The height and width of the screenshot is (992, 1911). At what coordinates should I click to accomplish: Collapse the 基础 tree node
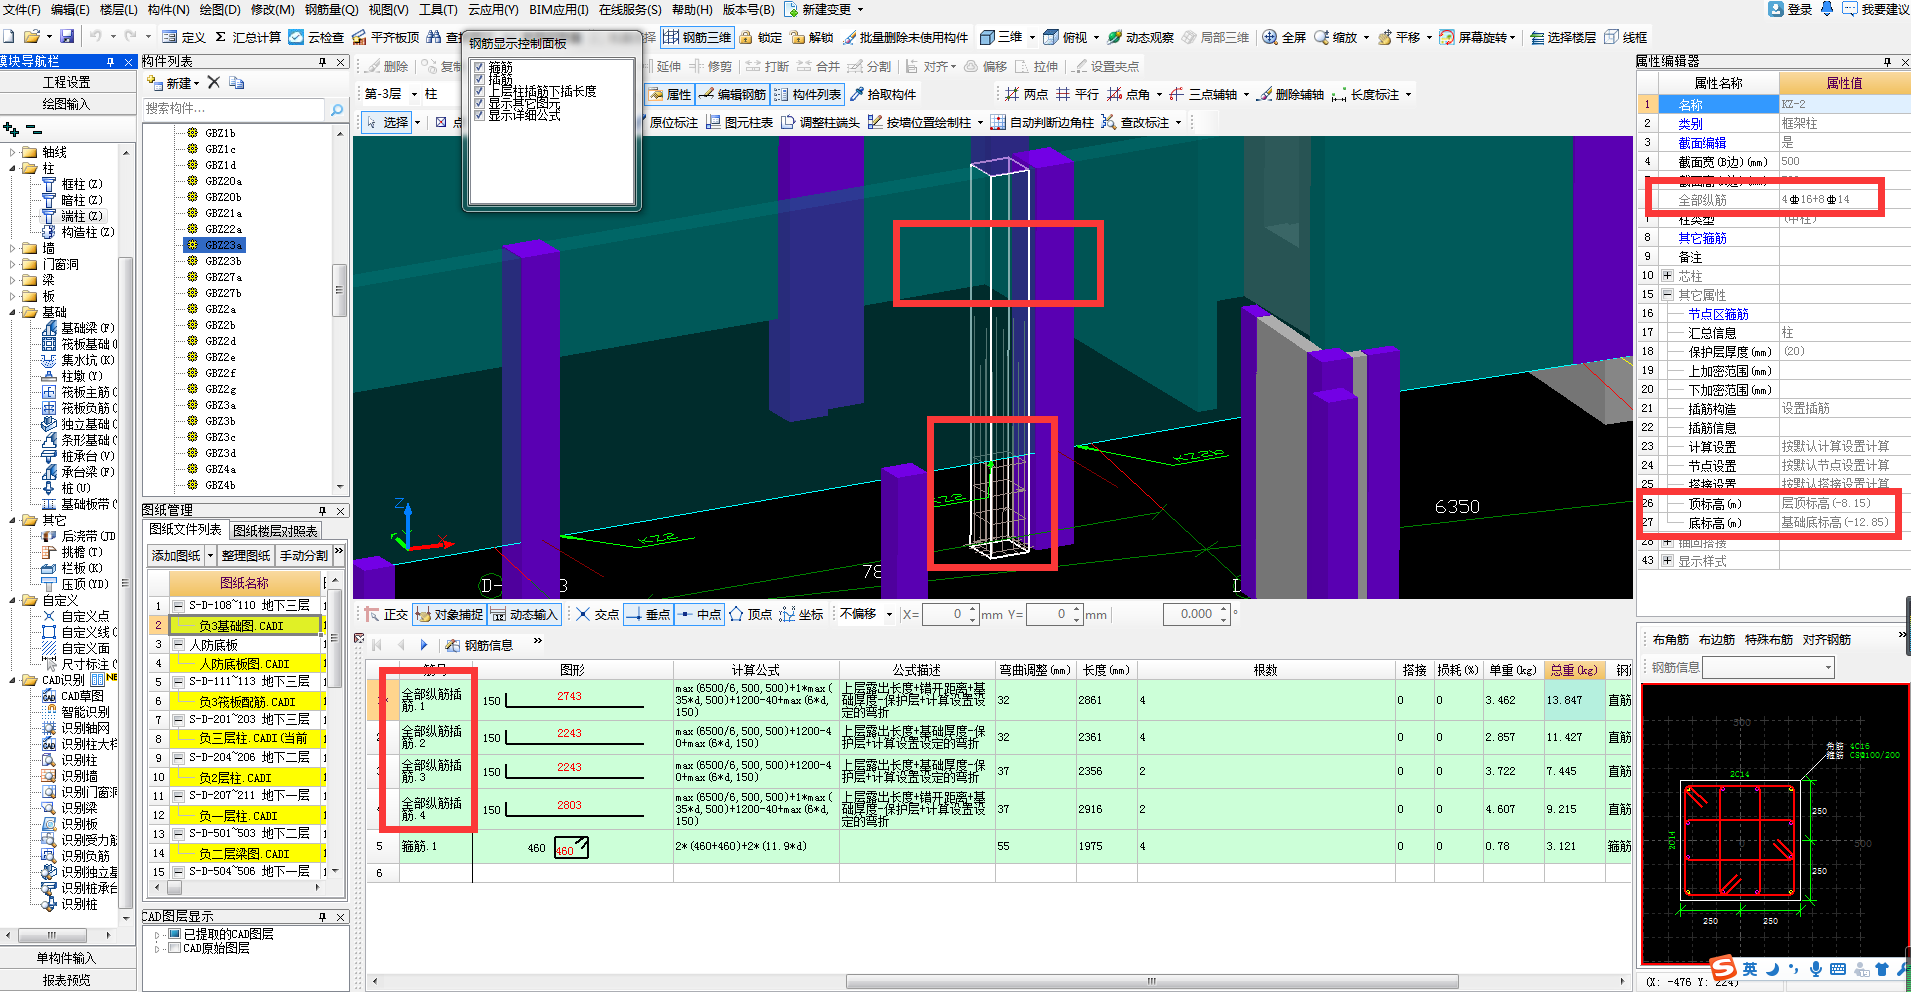tap(13, 312)
